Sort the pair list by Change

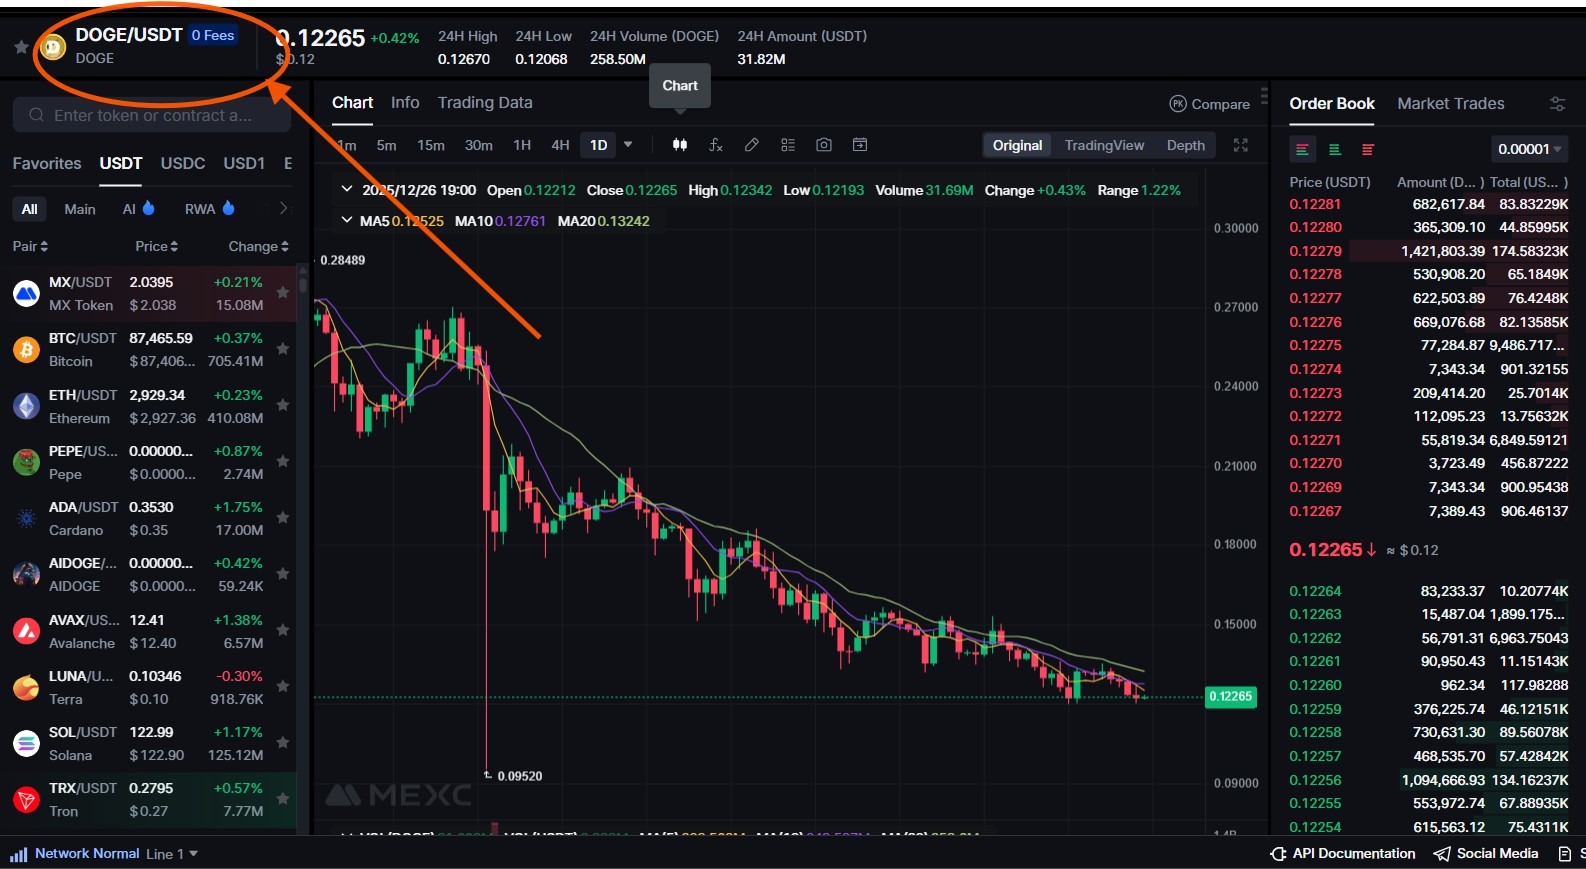pyautogui.click(x=258, y=246)
